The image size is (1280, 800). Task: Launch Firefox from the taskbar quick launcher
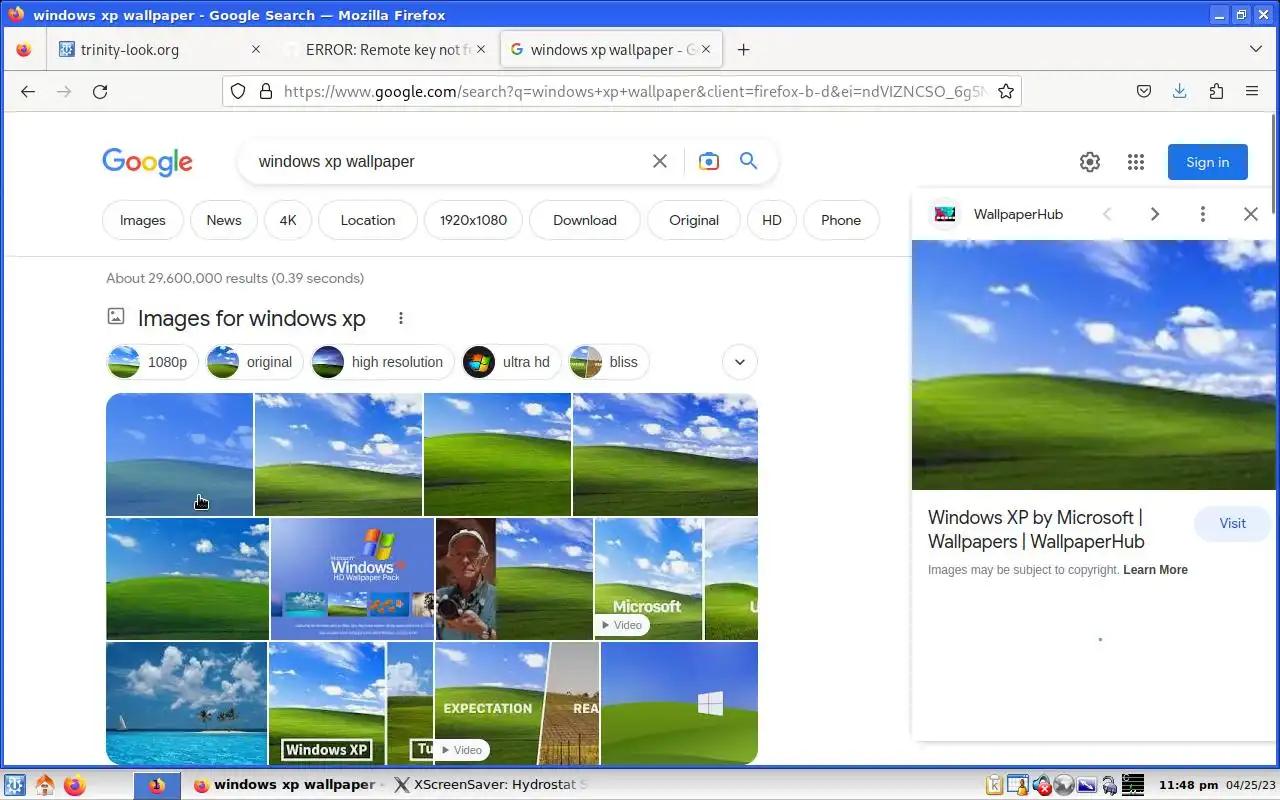click(x=75, y=785)
